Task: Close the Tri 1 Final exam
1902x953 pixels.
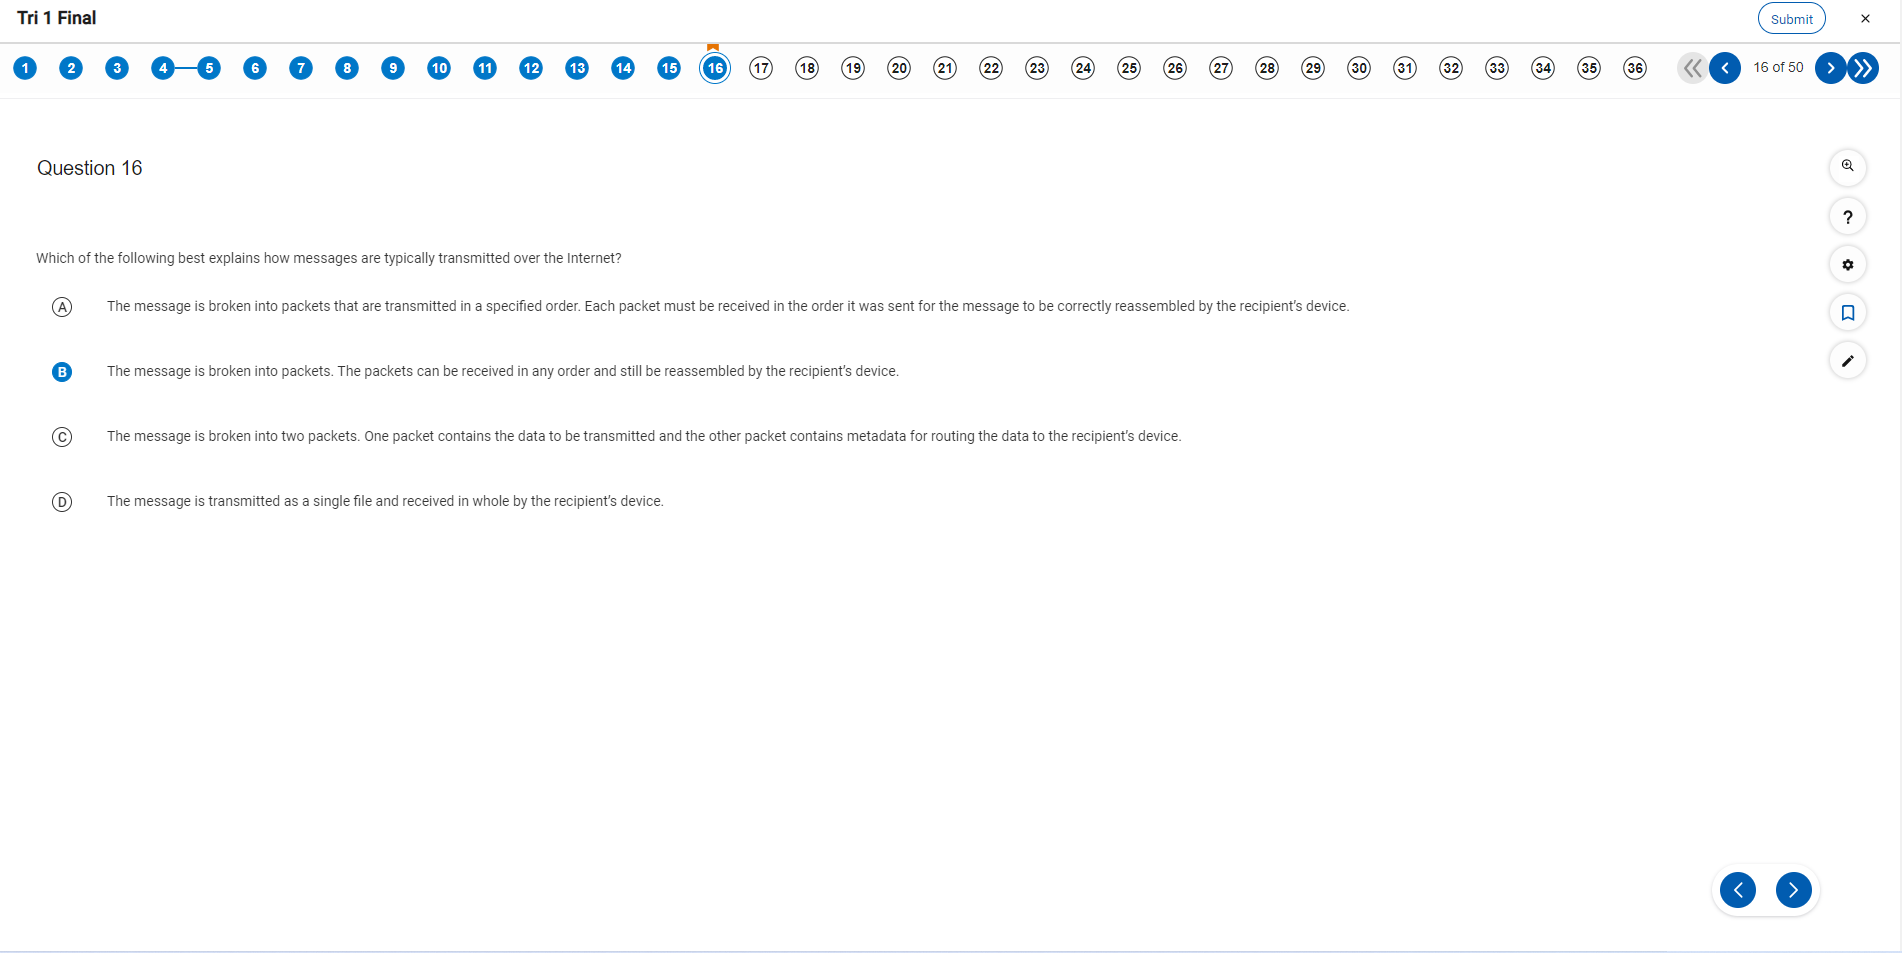Action: 1865,19
